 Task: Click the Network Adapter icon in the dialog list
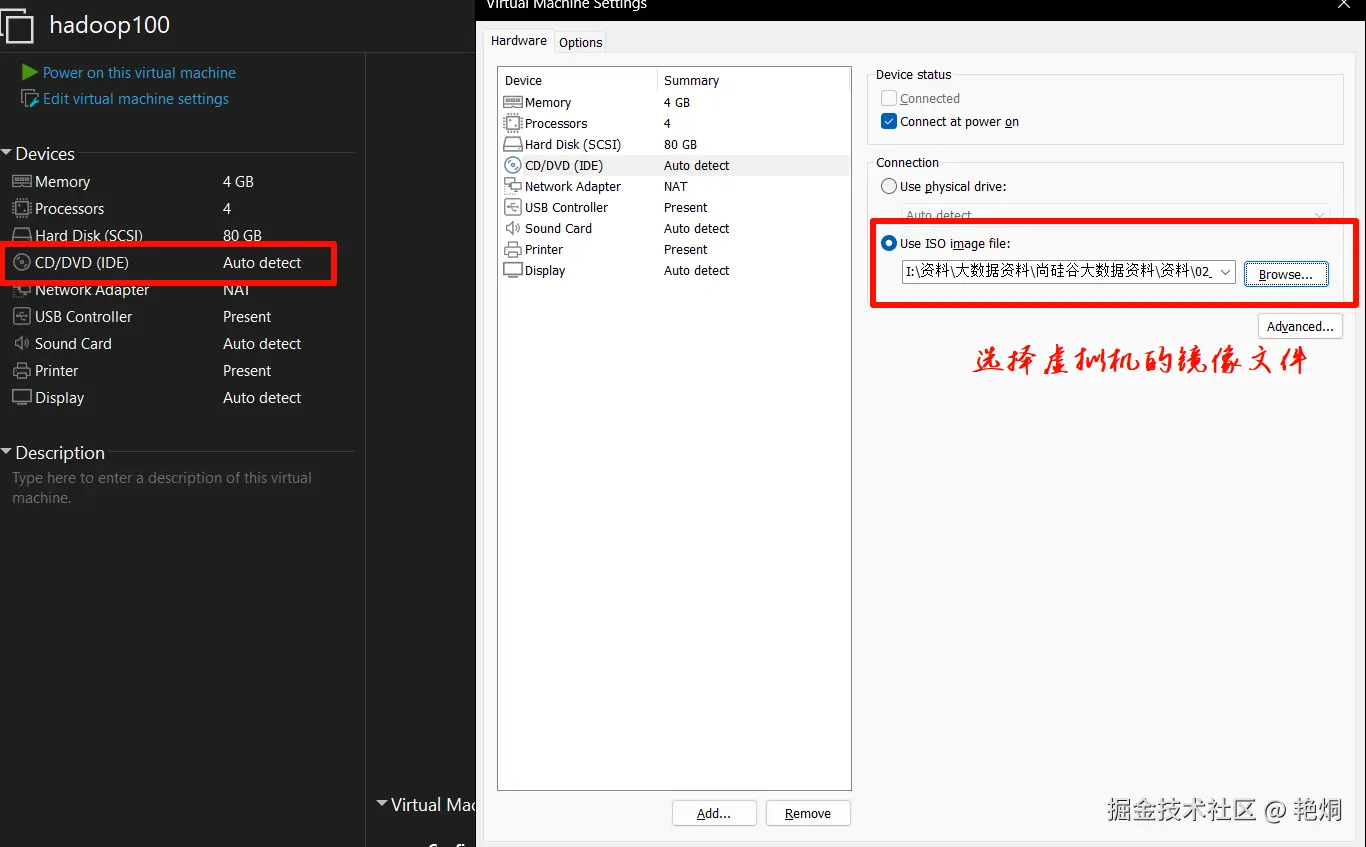(x=512, y=186)
